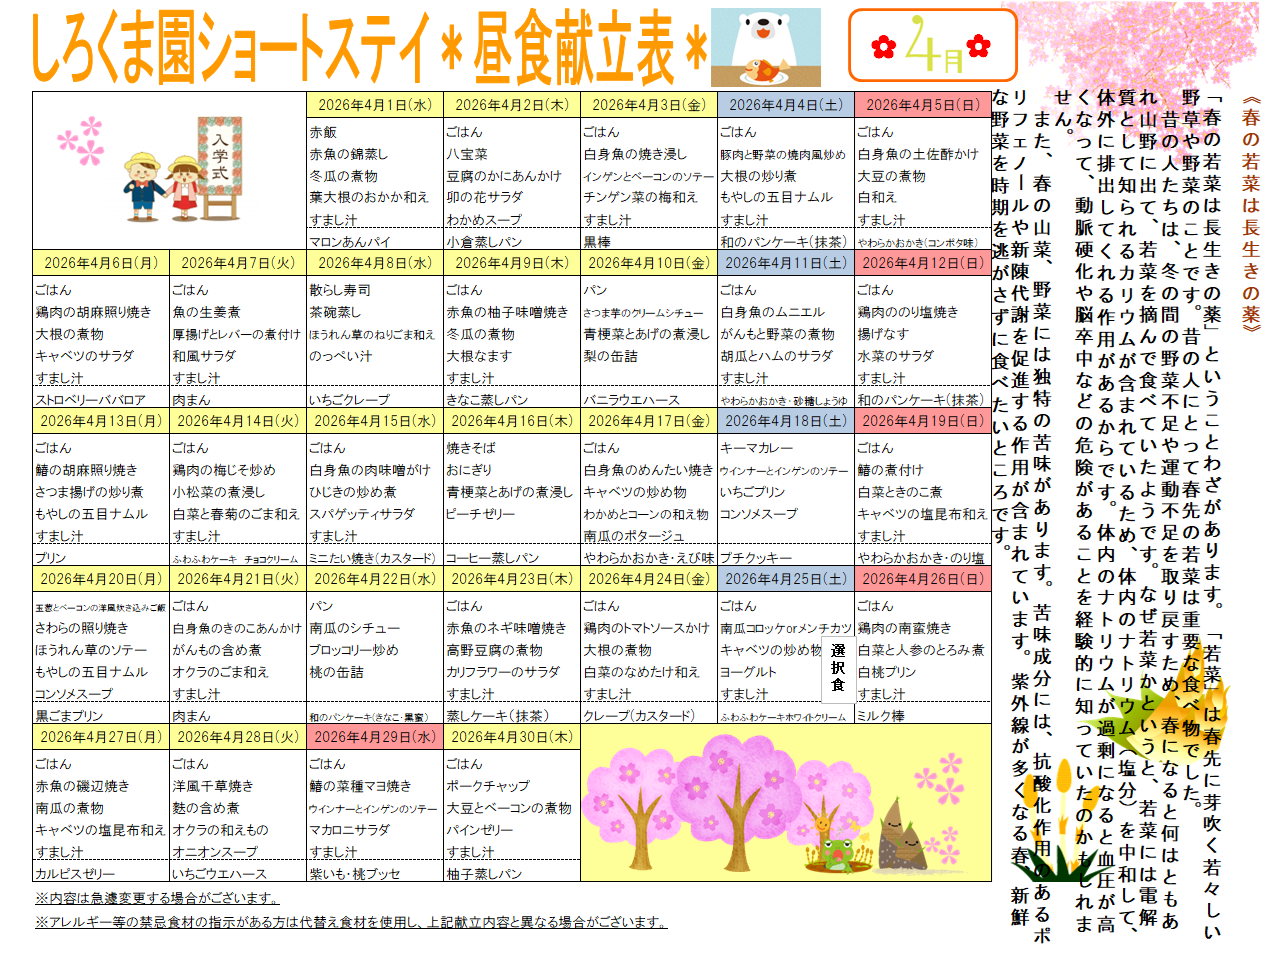
Task: Click the 焼きそば menu entry
Action: point(471,448)
